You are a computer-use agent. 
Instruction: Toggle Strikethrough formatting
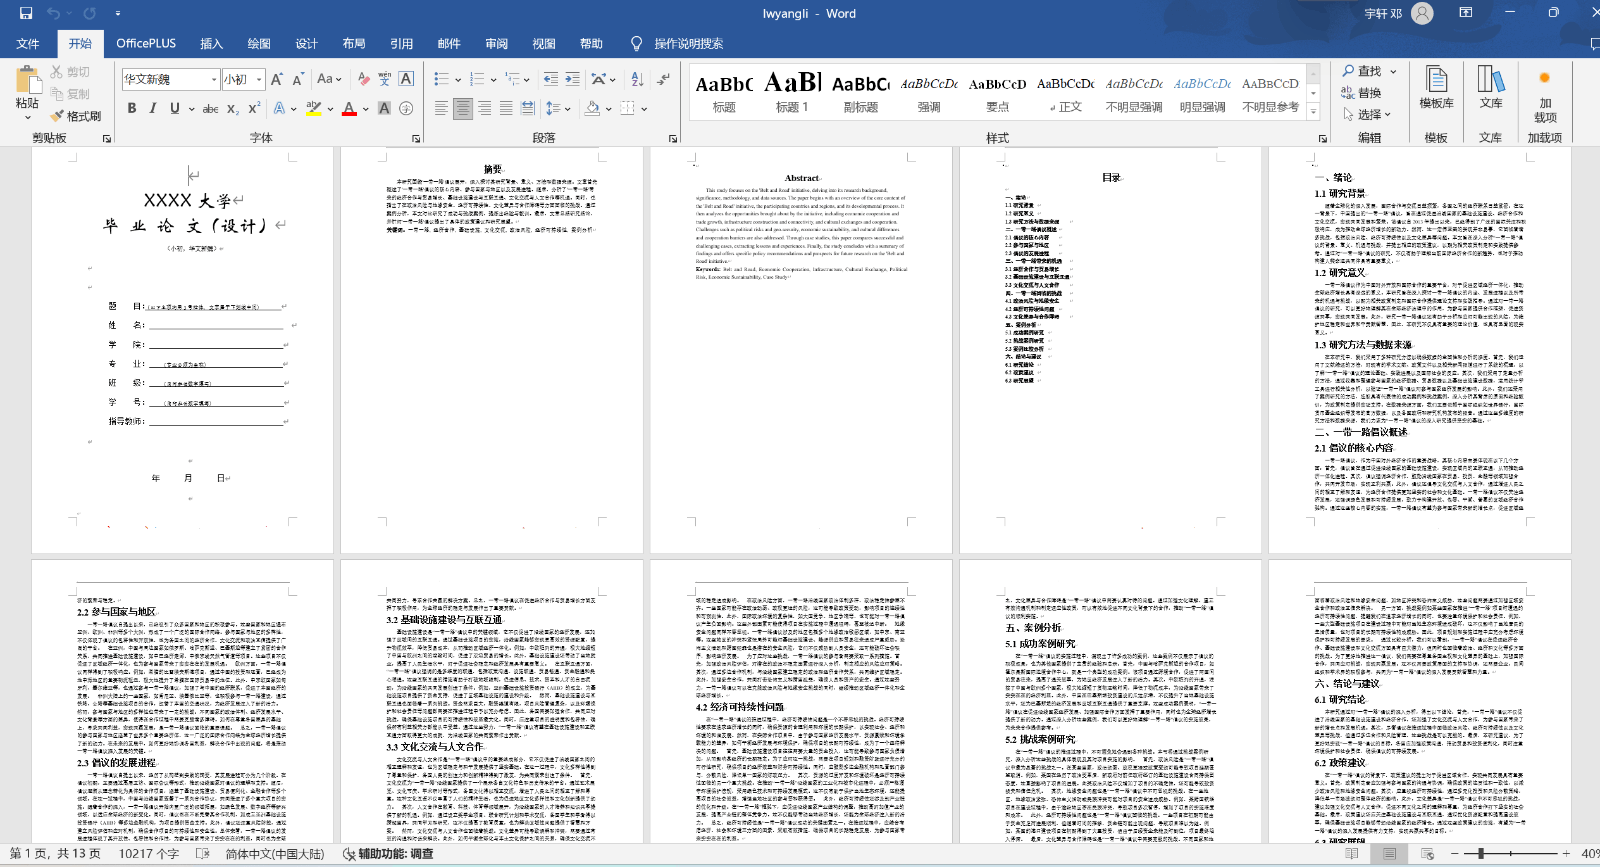(210, 108)
